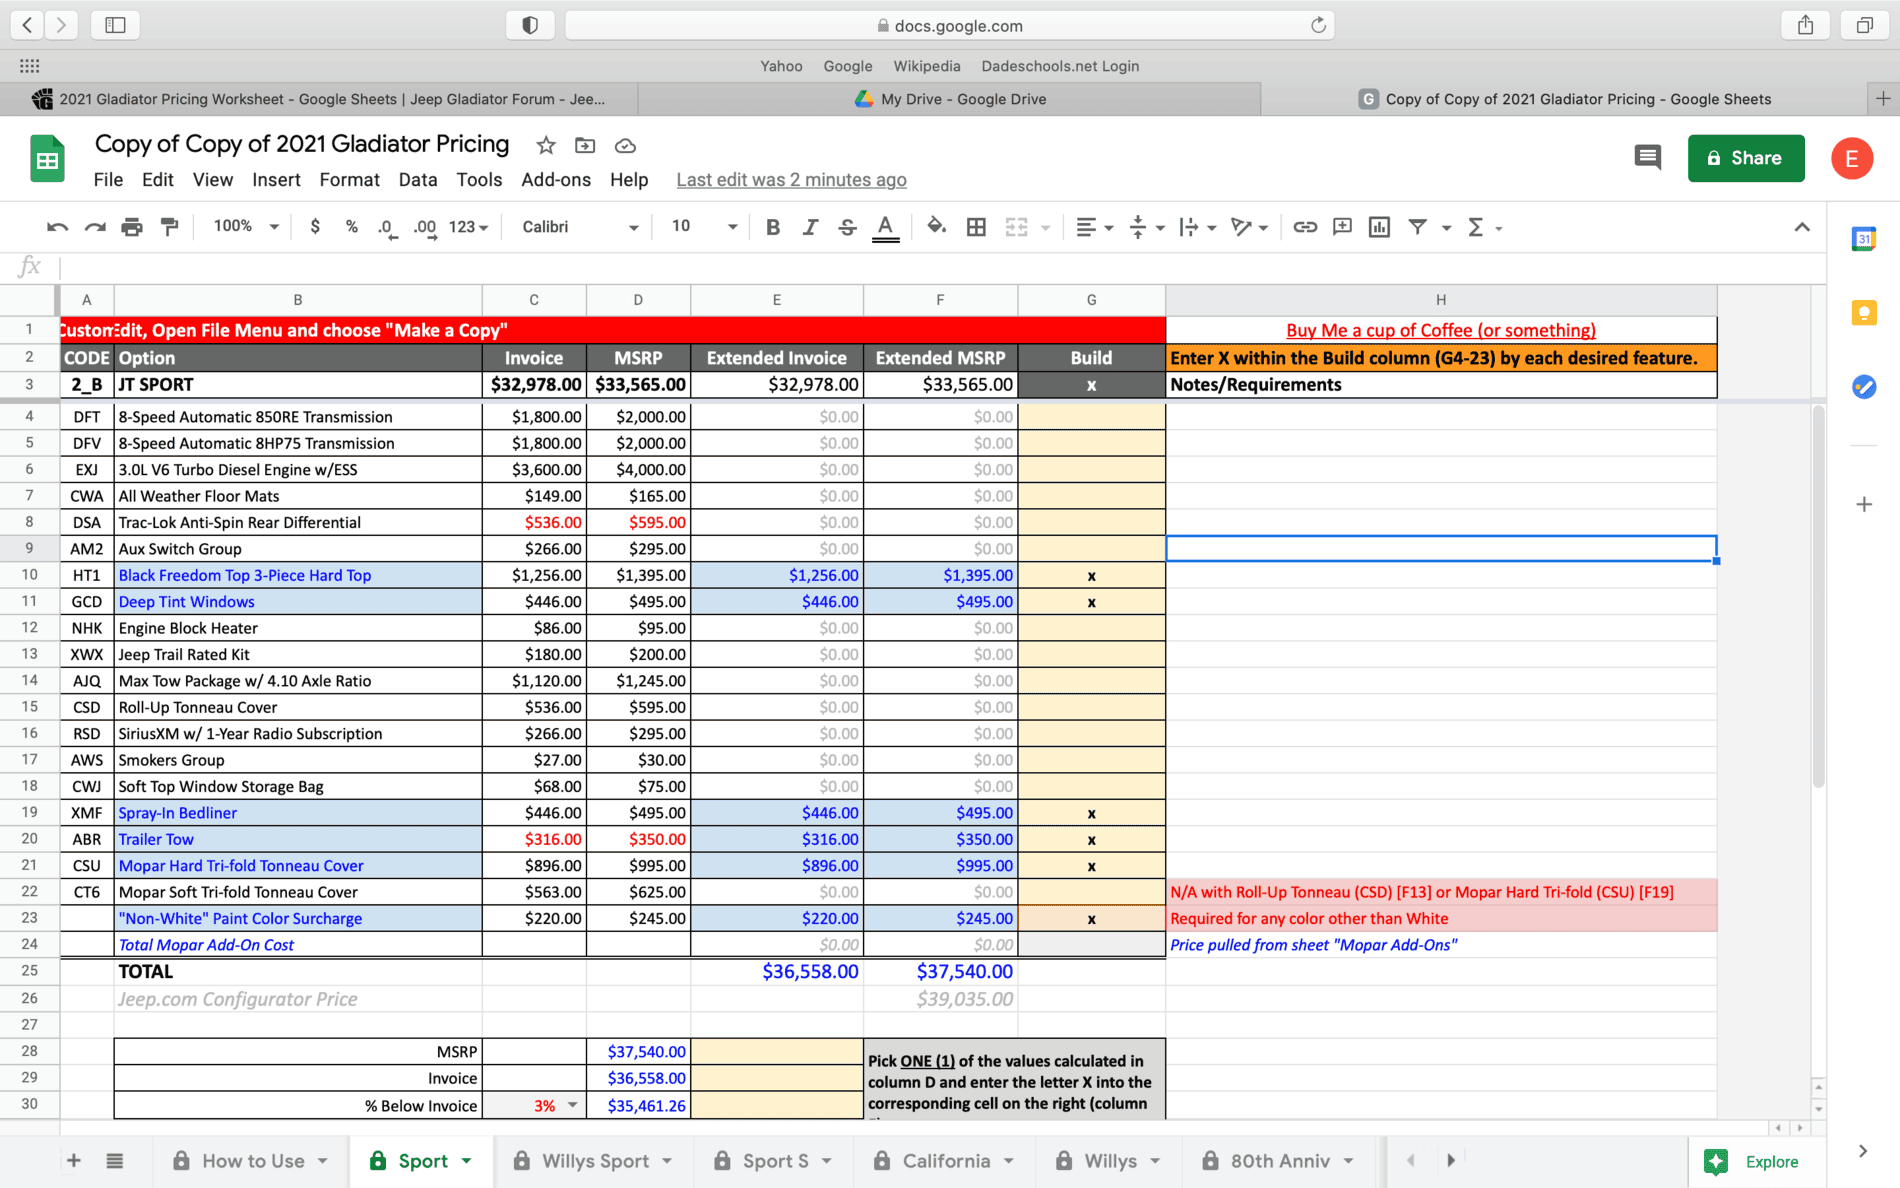This screenshot has width=1900, height=1188.
Task: Open the Data menu
Action: 418,180
